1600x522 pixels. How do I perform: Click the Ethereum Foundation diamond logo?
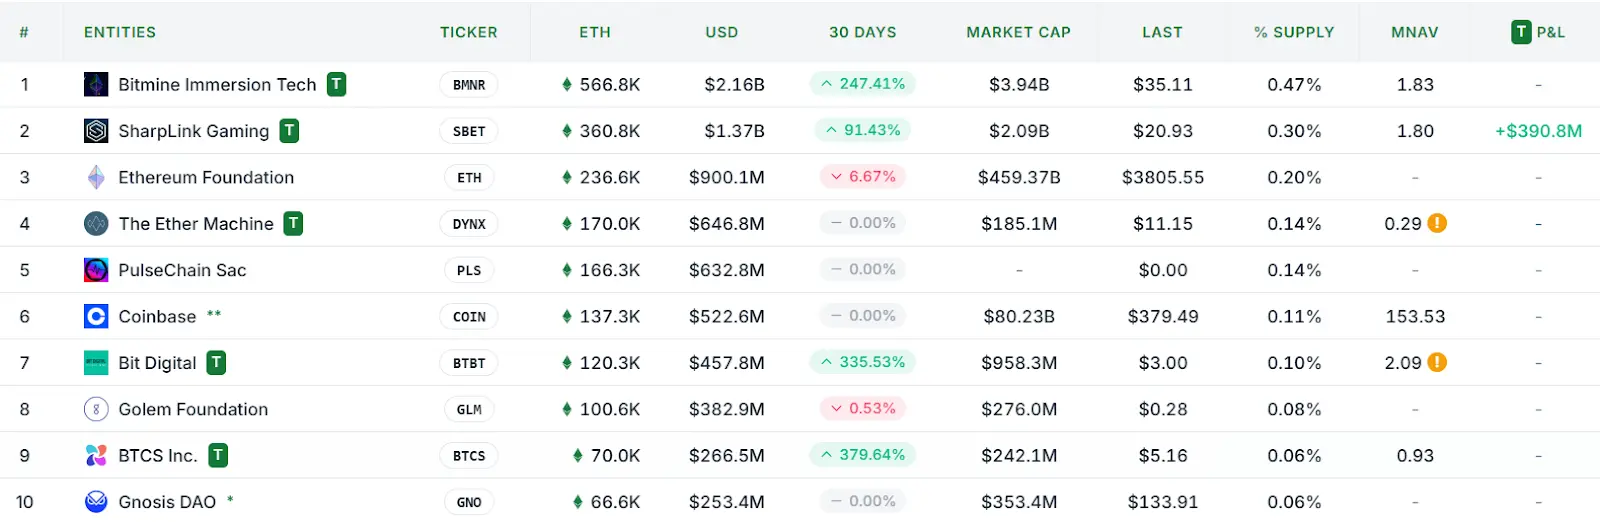pyautogui.click(x=96, y=177)
